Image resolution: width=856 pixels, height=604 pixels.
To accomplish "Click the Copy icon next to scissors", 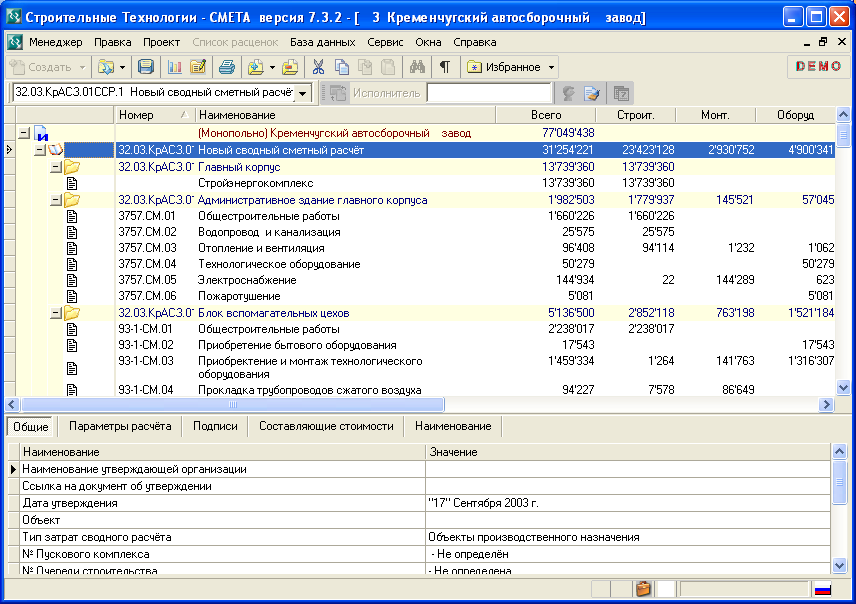I will pyautogui.click(x=343, y=67).
